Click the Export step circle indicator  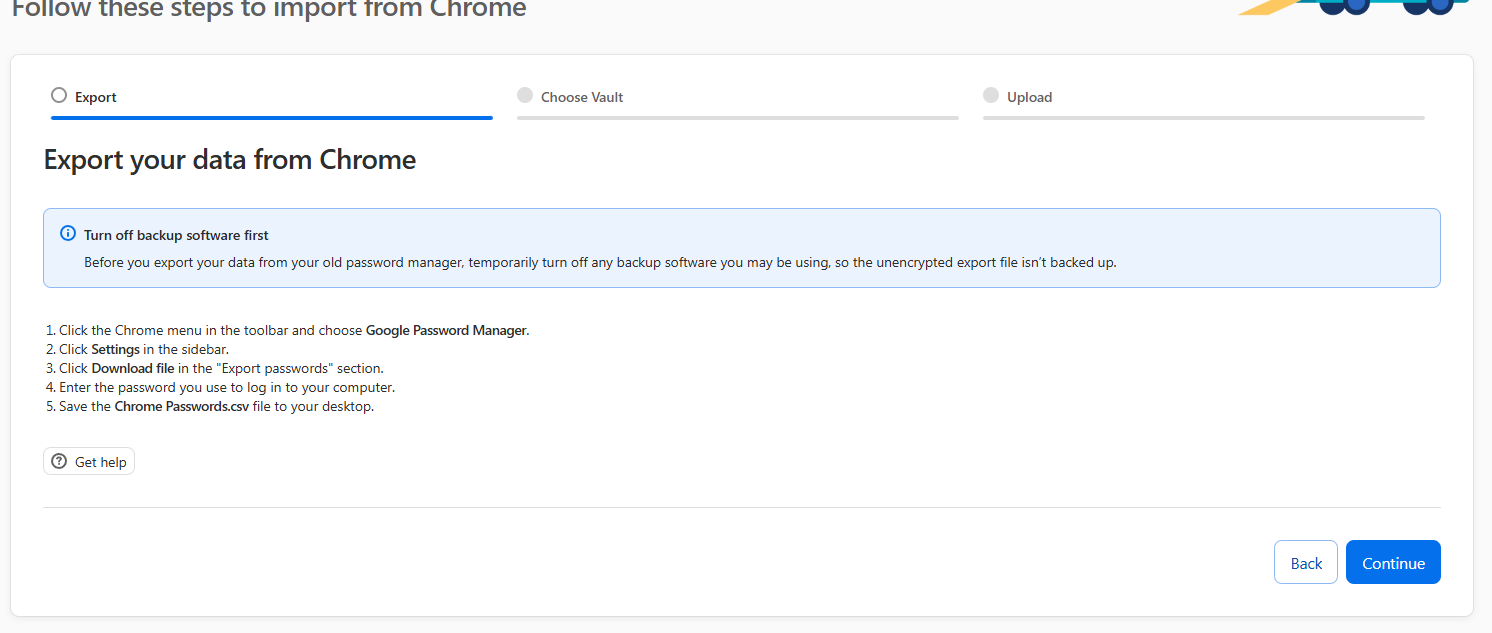(59, 96)
